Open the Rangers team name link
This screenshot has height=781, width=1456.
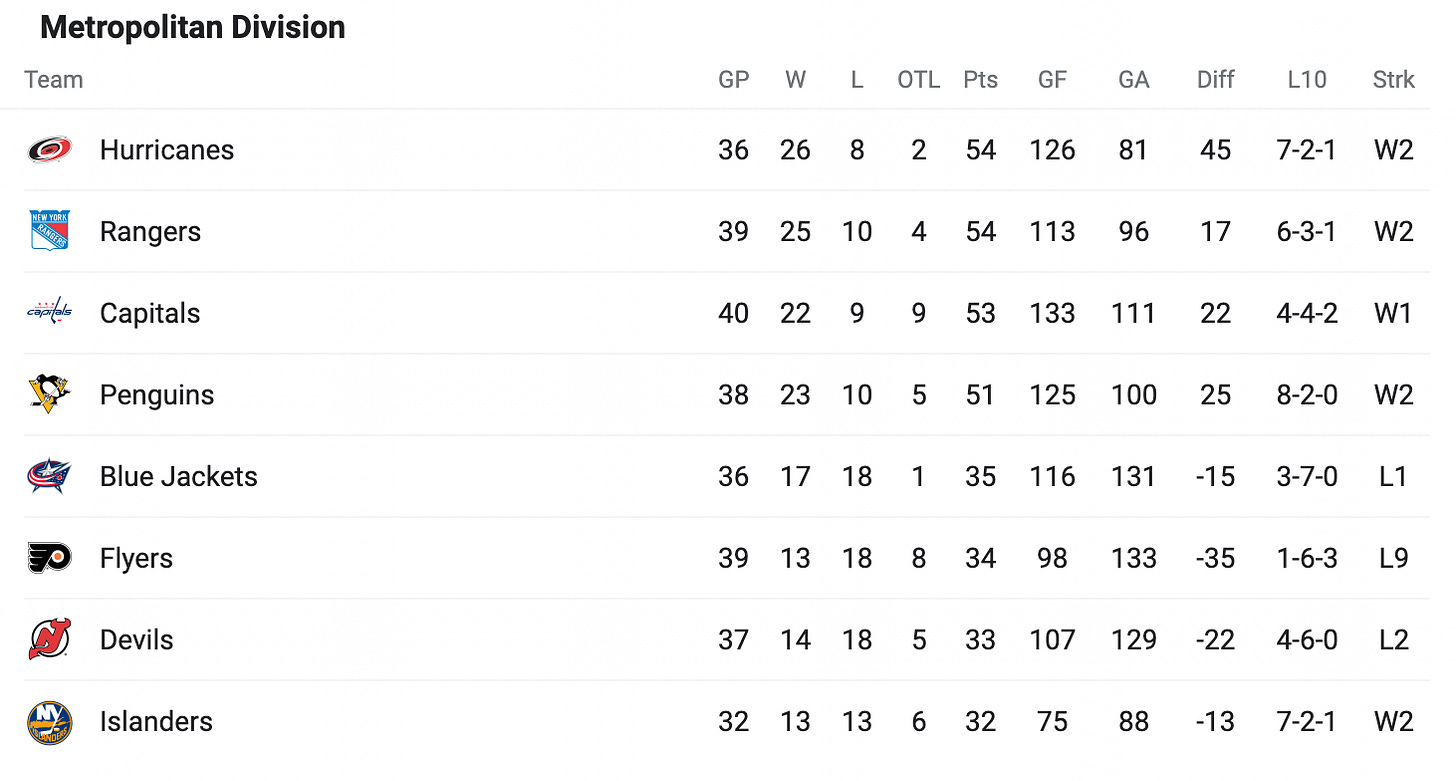(x=150, y=232)
